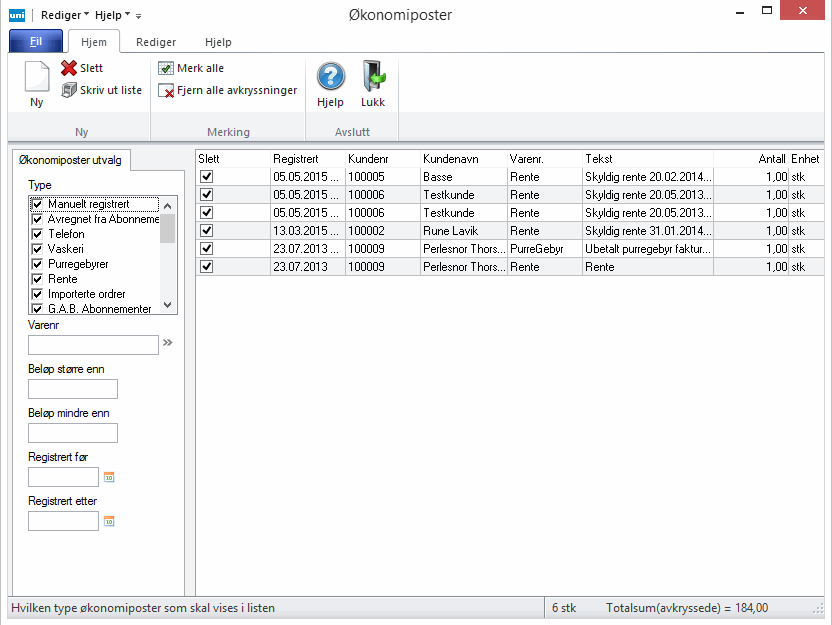Viewport: 832px width, 625px height.
Task: Uncheck Slett checkbox for Rune Lavik row
Action: click(x=207, y=231)
